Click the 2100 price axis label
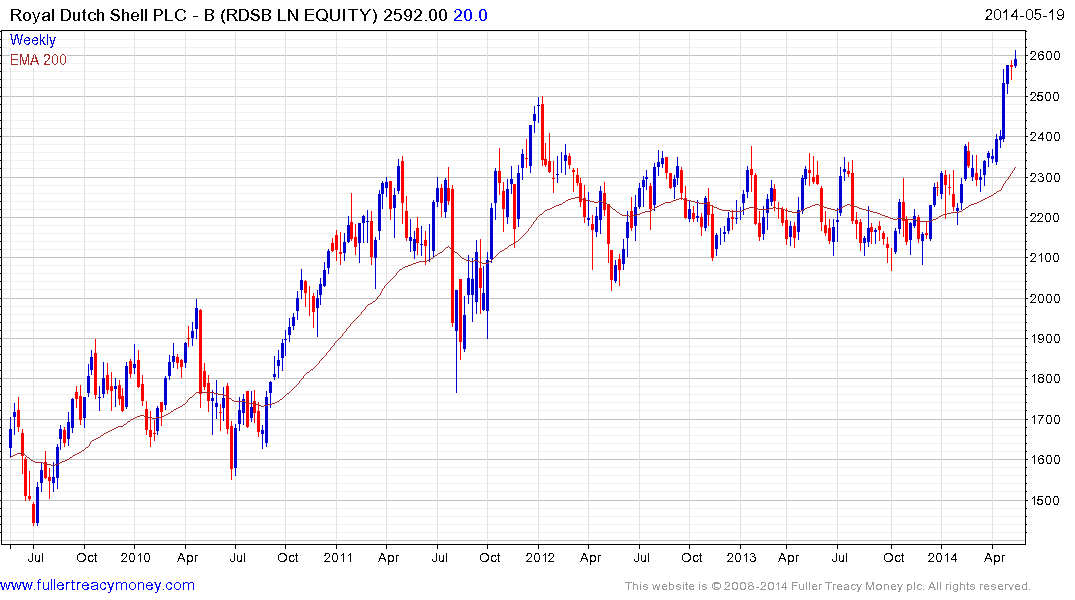Image resolution: width=1075 pixels, height=600 pixels. 1045,258
